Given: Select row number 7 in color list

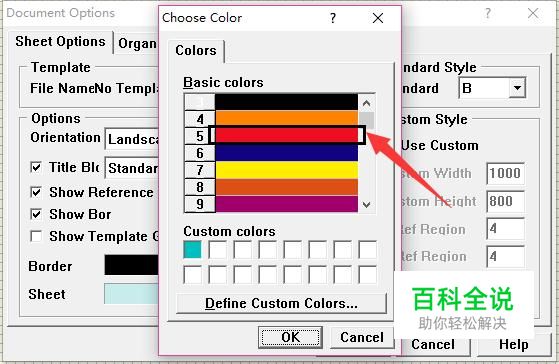Looking at the screenshot, I should pyautogui.click(x=200, y=170).
